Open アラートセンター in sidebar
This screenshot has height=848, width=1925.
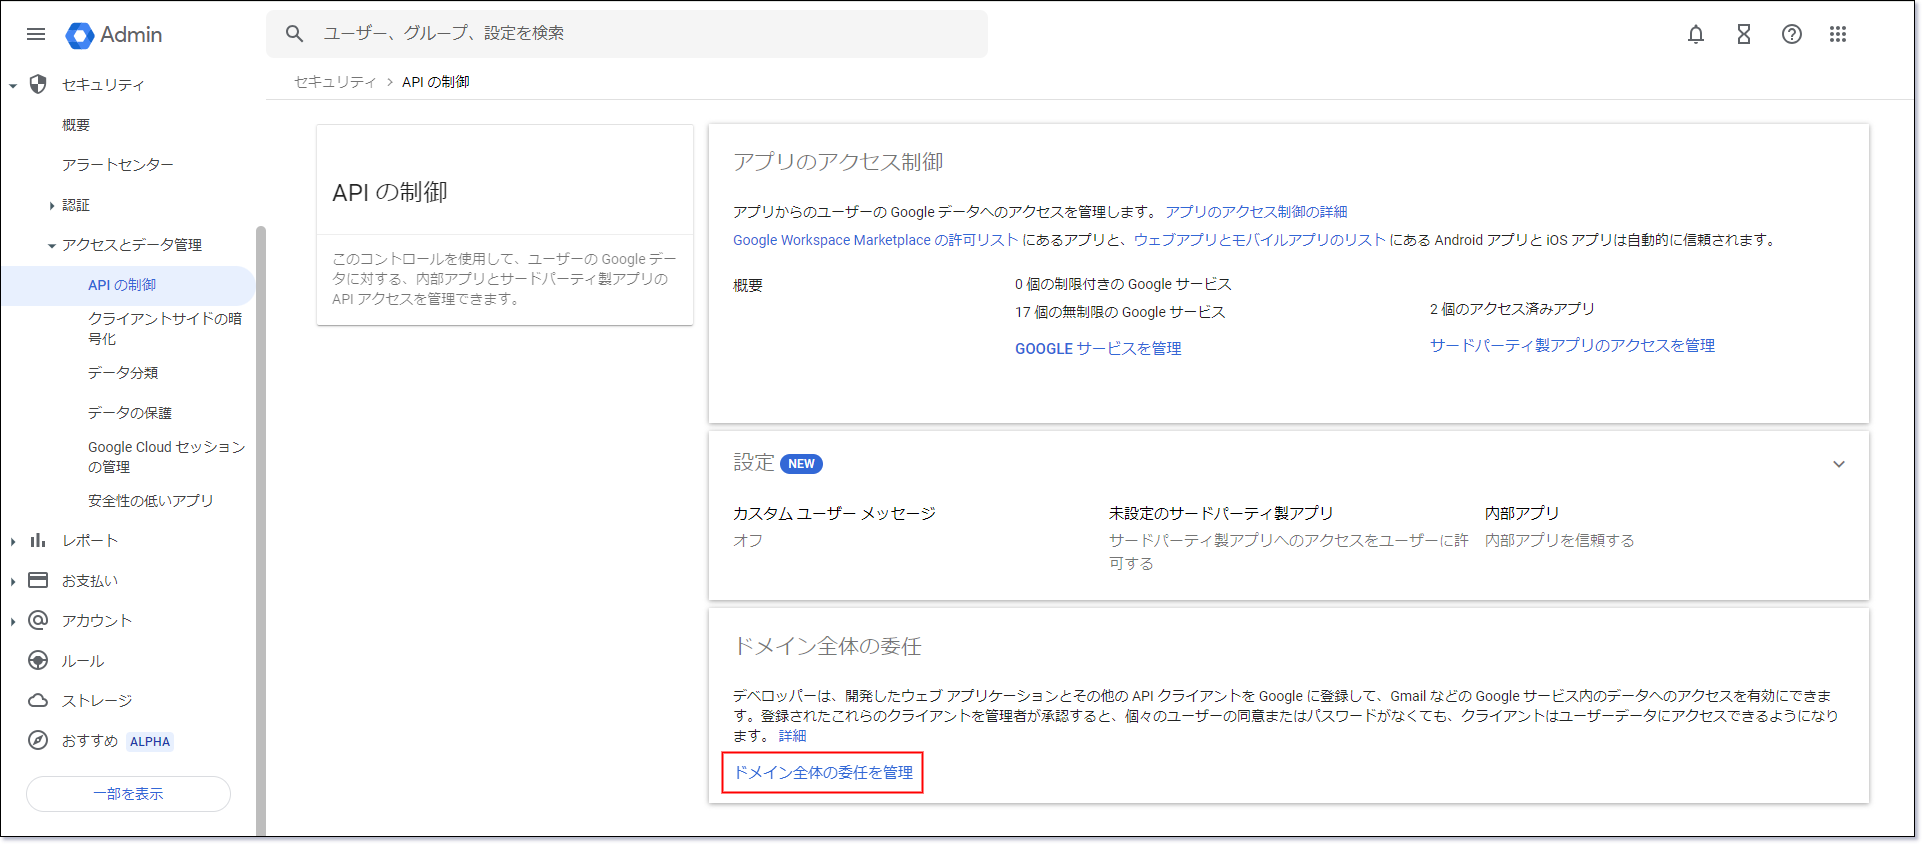point(117,165)
